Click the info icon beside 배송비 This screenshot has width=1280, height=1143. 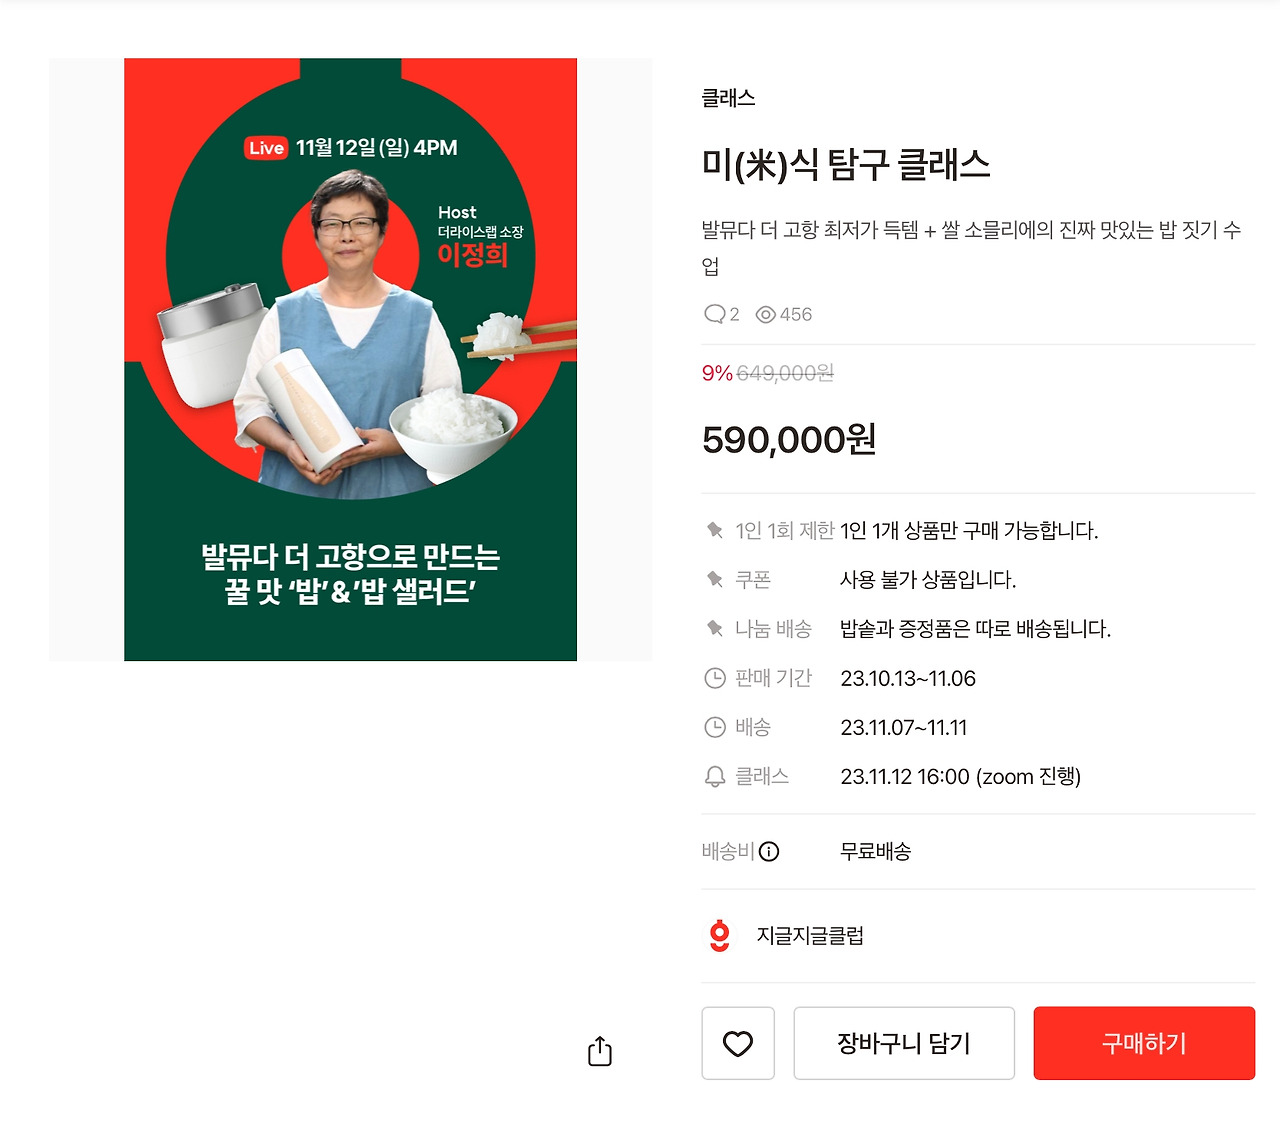pos(769,851)
